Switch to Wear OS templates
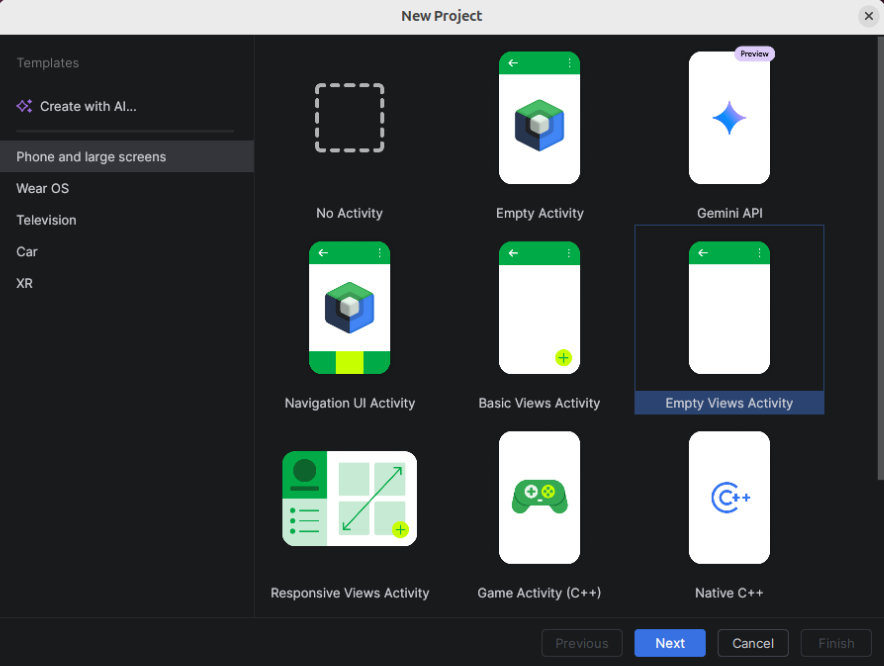Image resolution: width=884 pixels, height=666 pixels. [x=127, y=188]
